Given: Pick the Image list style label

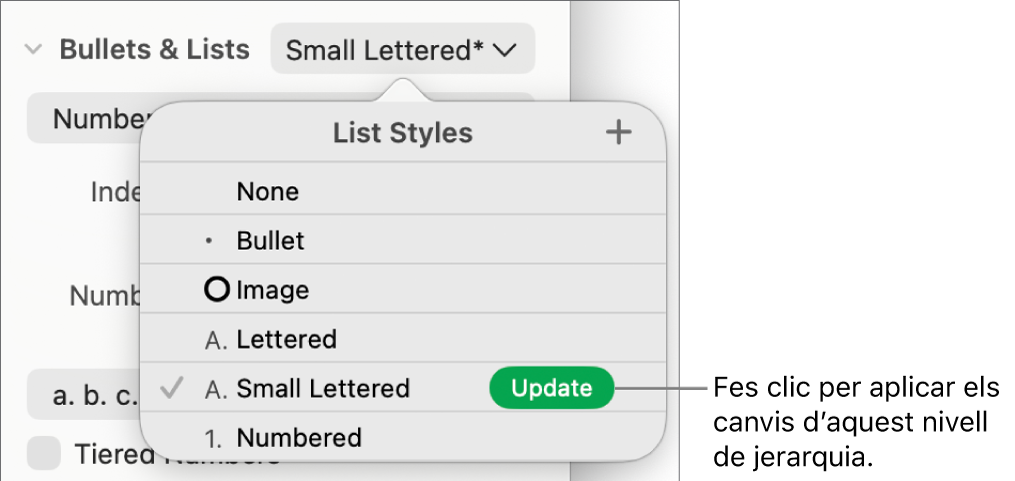Looking at the screenshot, I should pos(273,291).
